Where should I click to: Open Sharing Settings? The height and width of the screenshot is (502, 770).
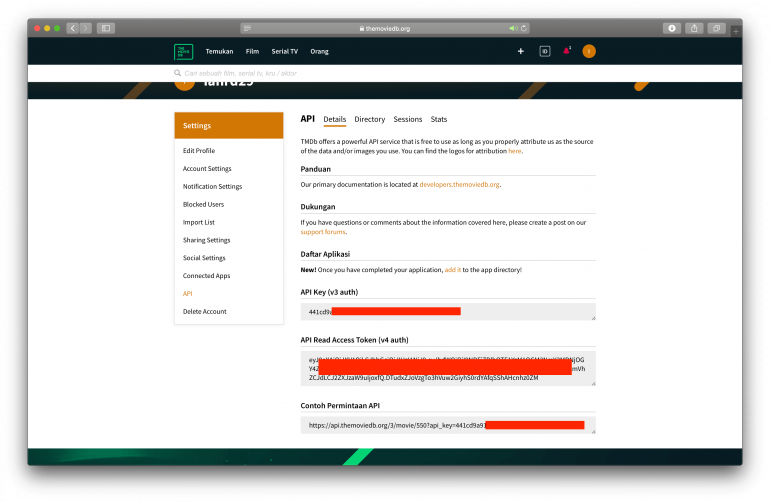[207, 240]
